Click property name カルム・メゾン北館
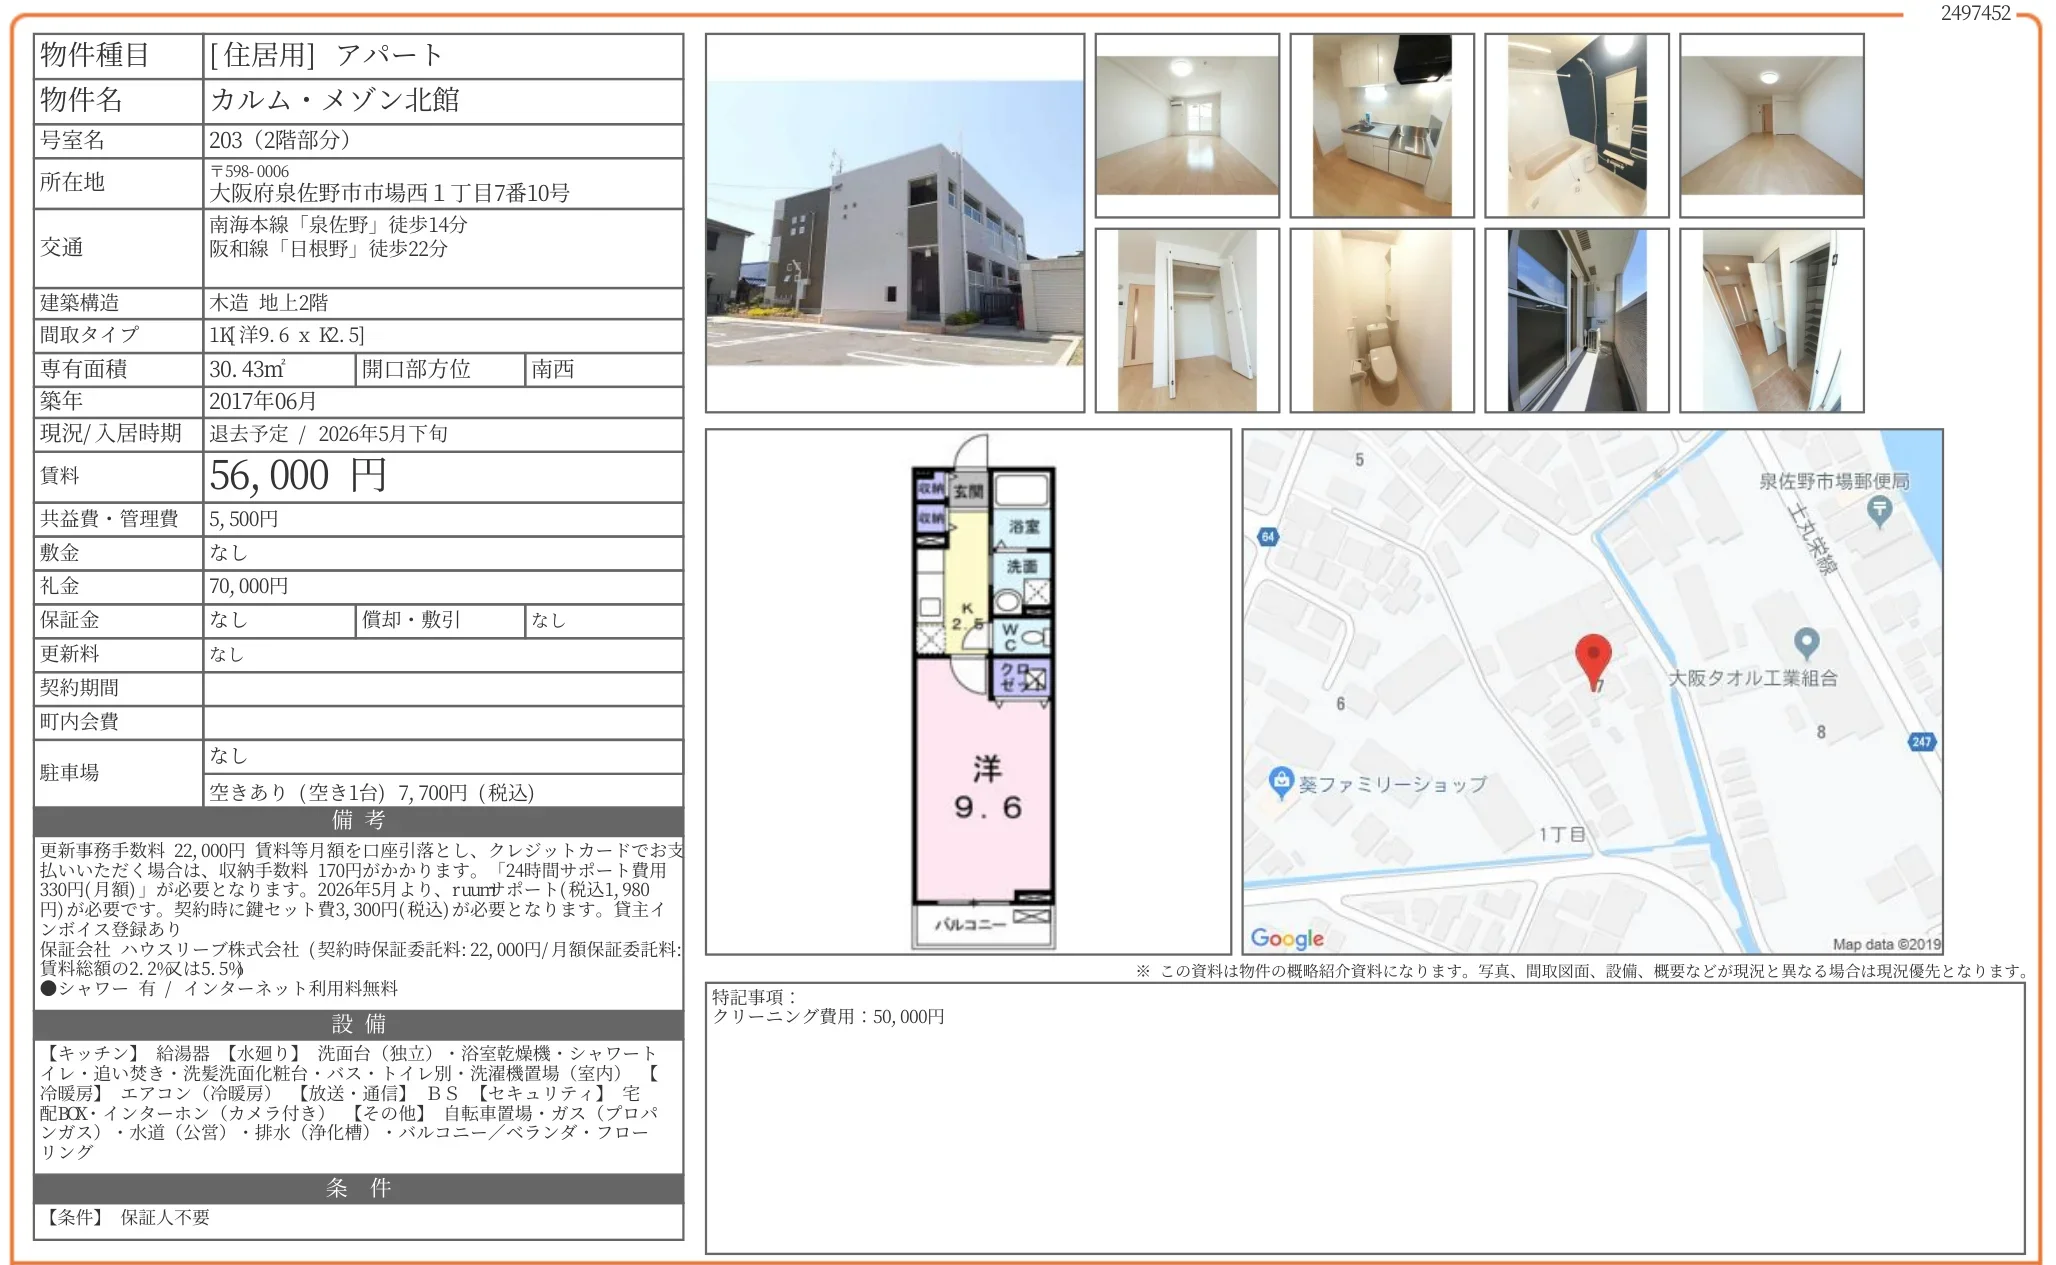Screen dimensions: 2056x1265 334,100
